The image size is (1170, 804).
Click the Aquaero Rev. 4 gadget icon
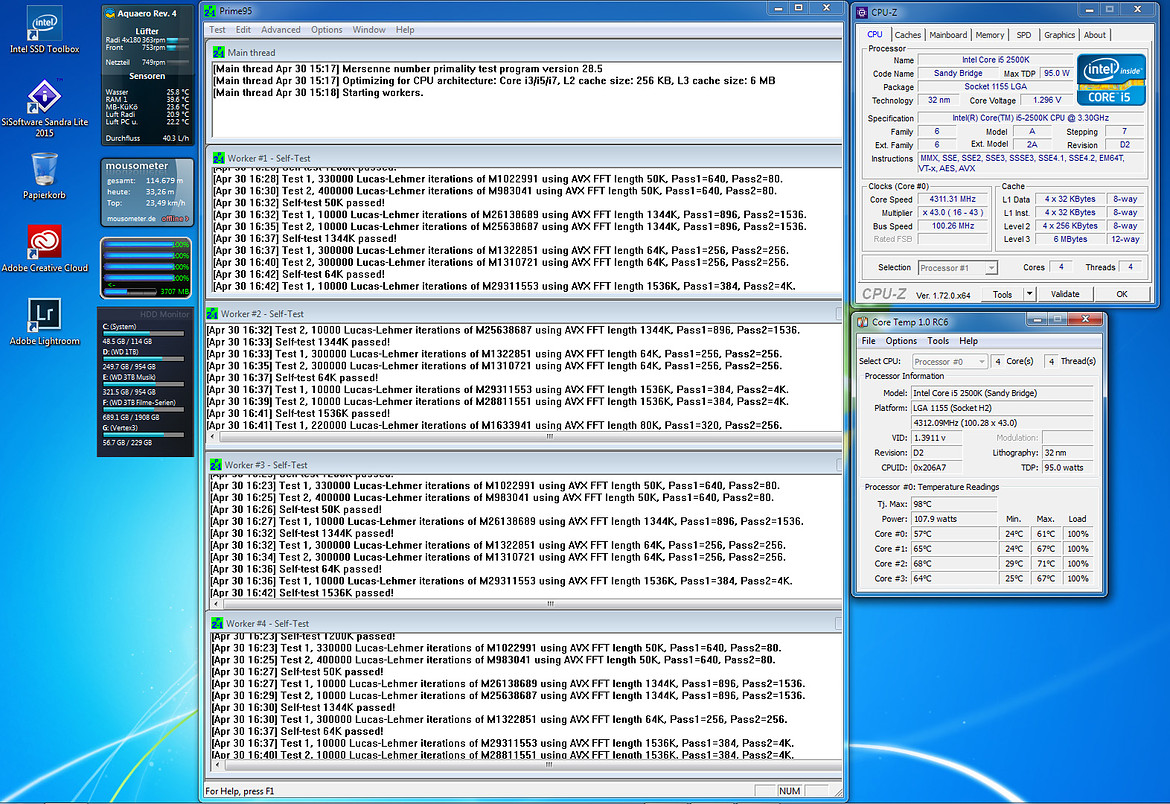tap(110, 13)
